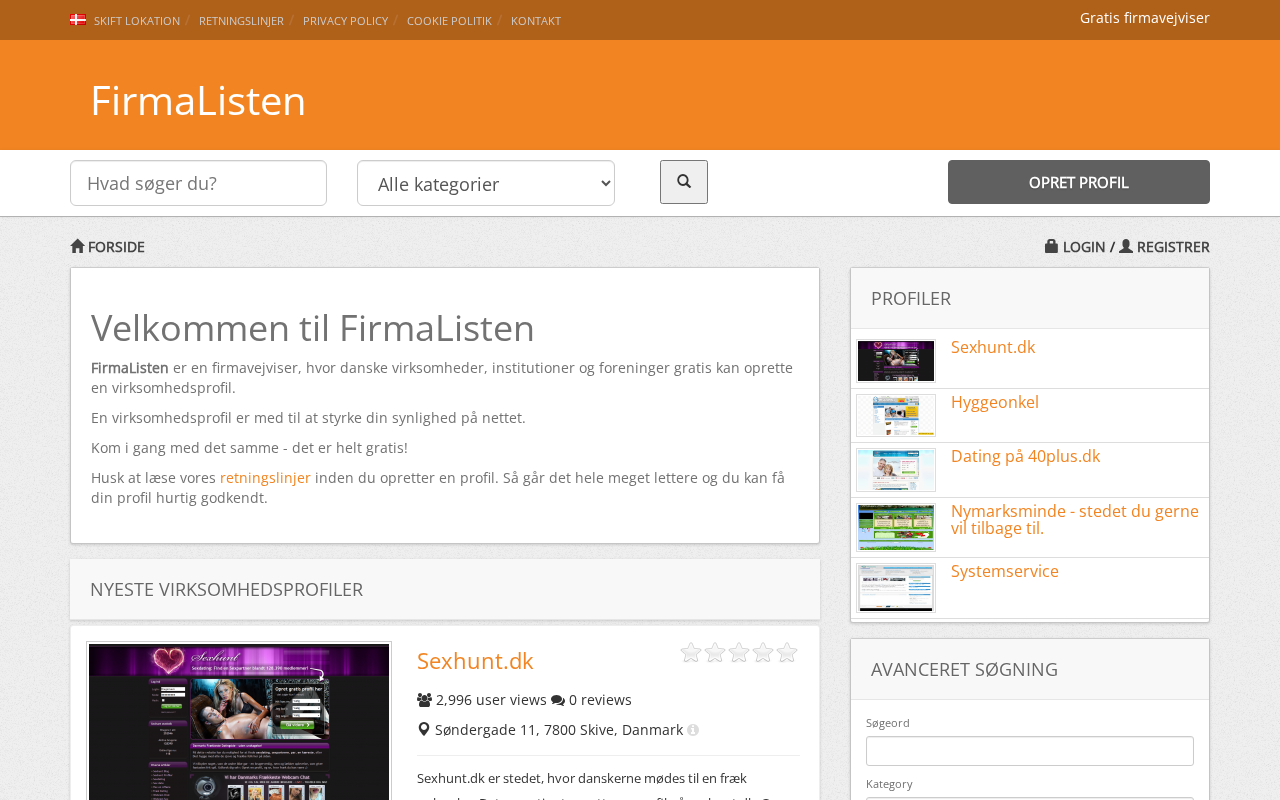The image size is (1280, 800).
Task: Click the Sexhunt.dk sidebar thumbnail
Action: tap(896, 361)
